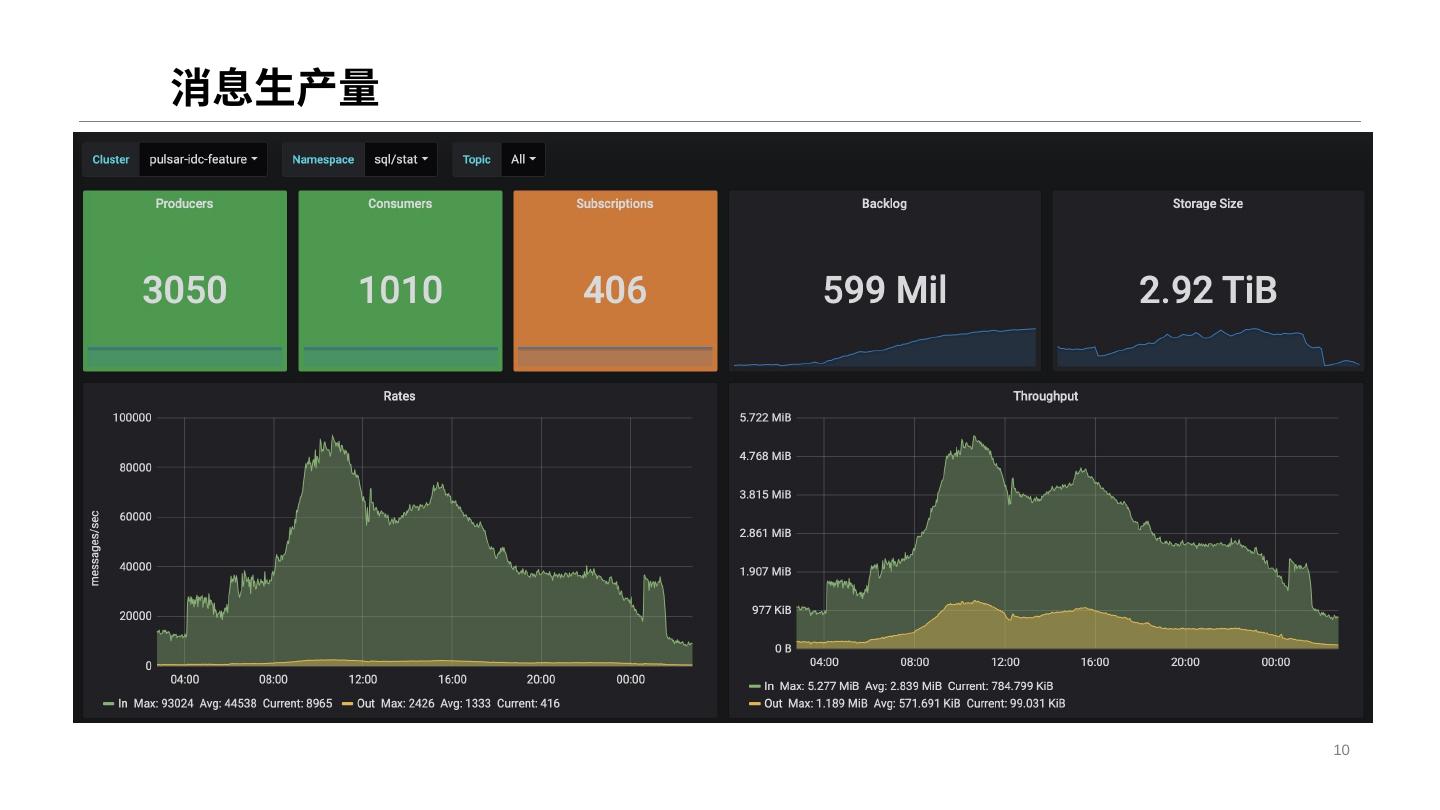Open the Backlog panel title menu
This screenshot has width=1440, height=810.
pyautogui.click(x=884, y=203)
